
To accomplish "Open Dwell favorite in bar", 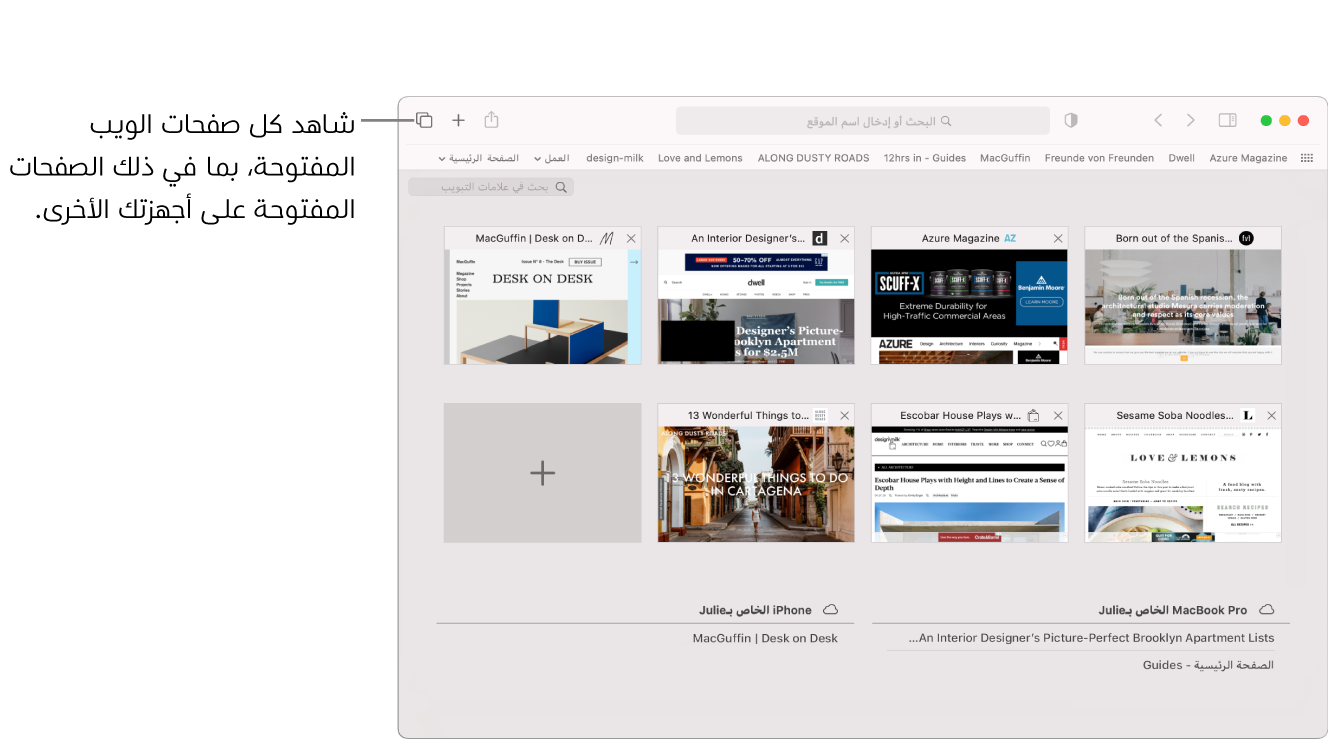I will coord(1181,158).
